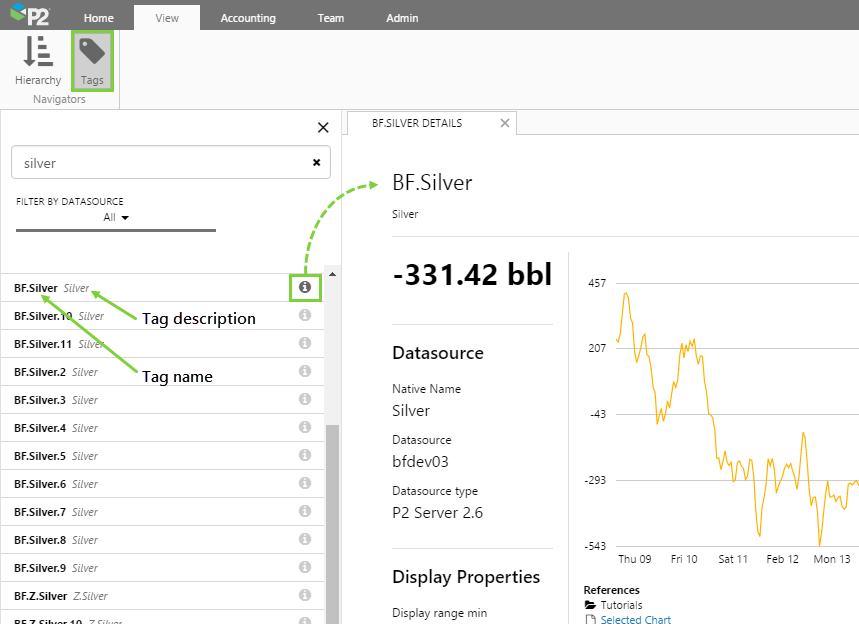Click the P2 logo
Viewport: 859px width, 624px height.
32,17
